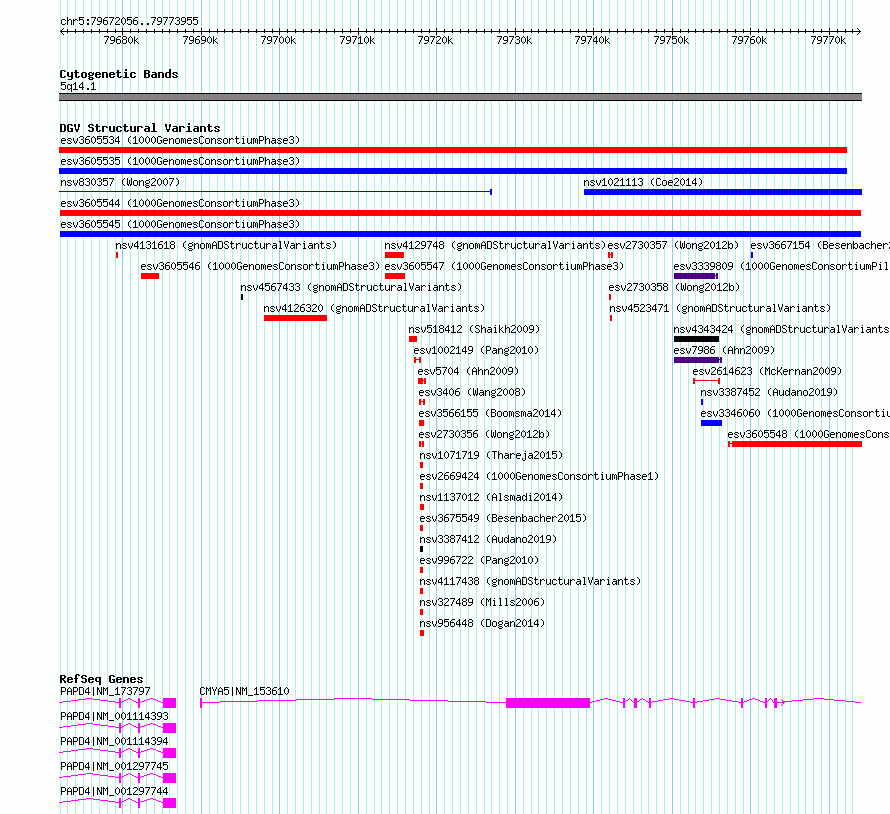Click the nsv4126320 red variant bar

coord(295,318)
